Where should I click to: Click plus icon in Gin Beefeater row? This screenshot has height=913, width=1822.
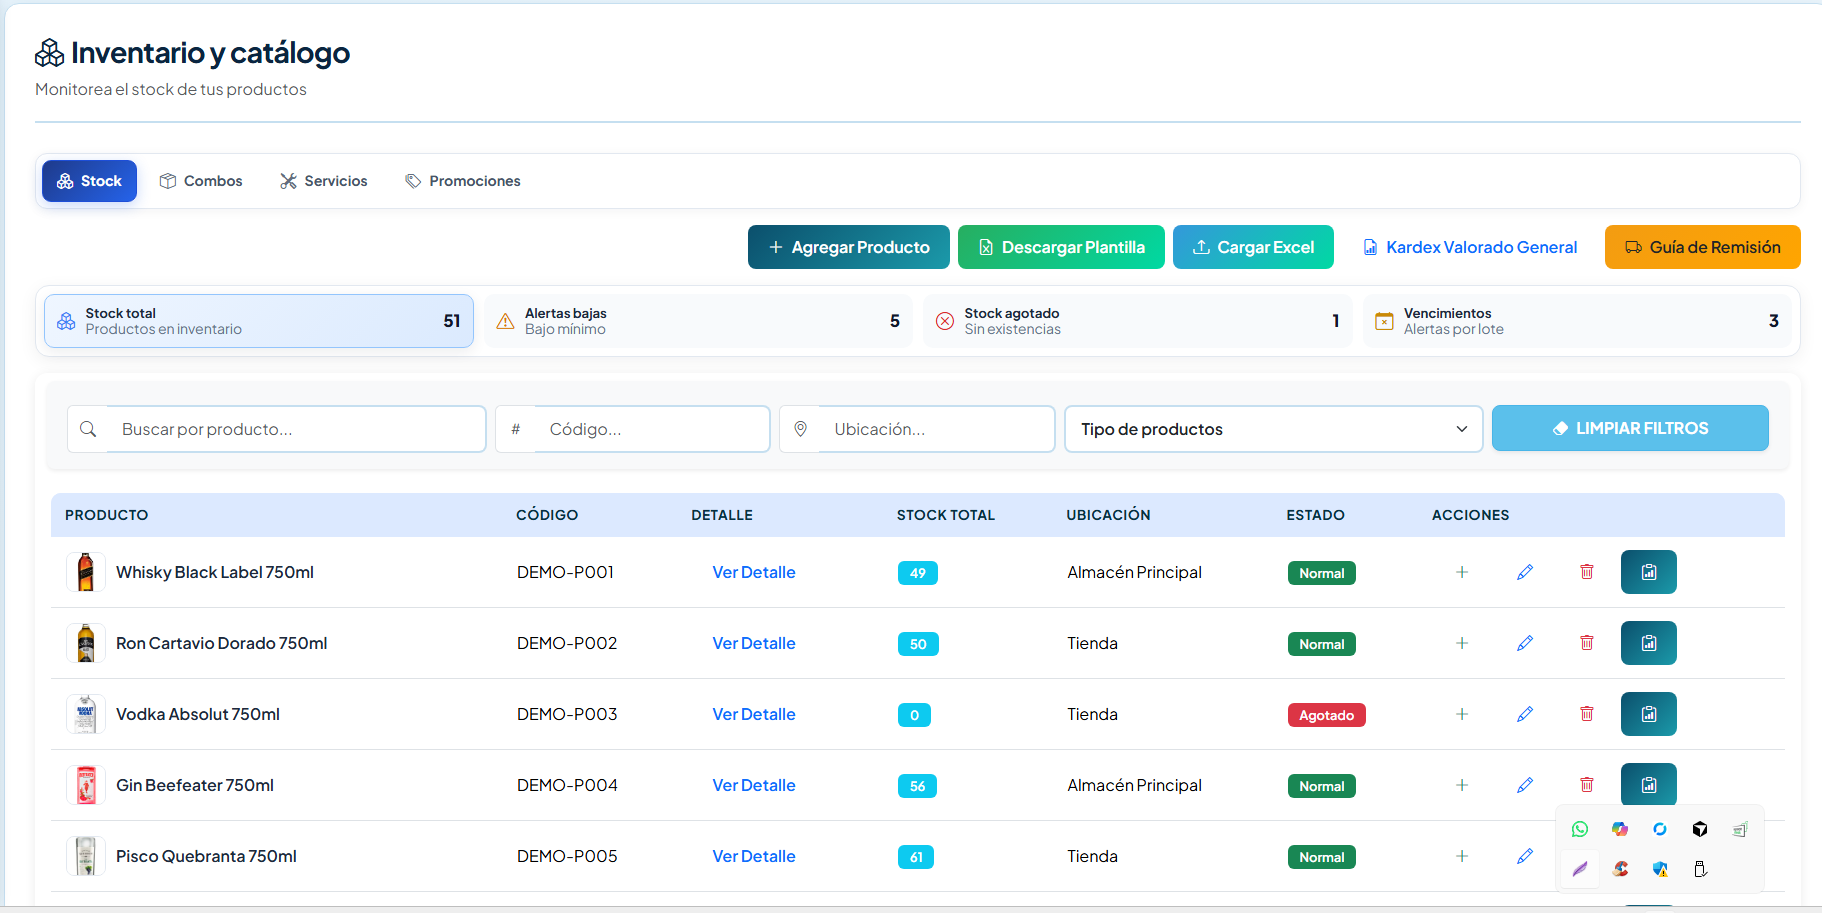(x=1462, y=785)
